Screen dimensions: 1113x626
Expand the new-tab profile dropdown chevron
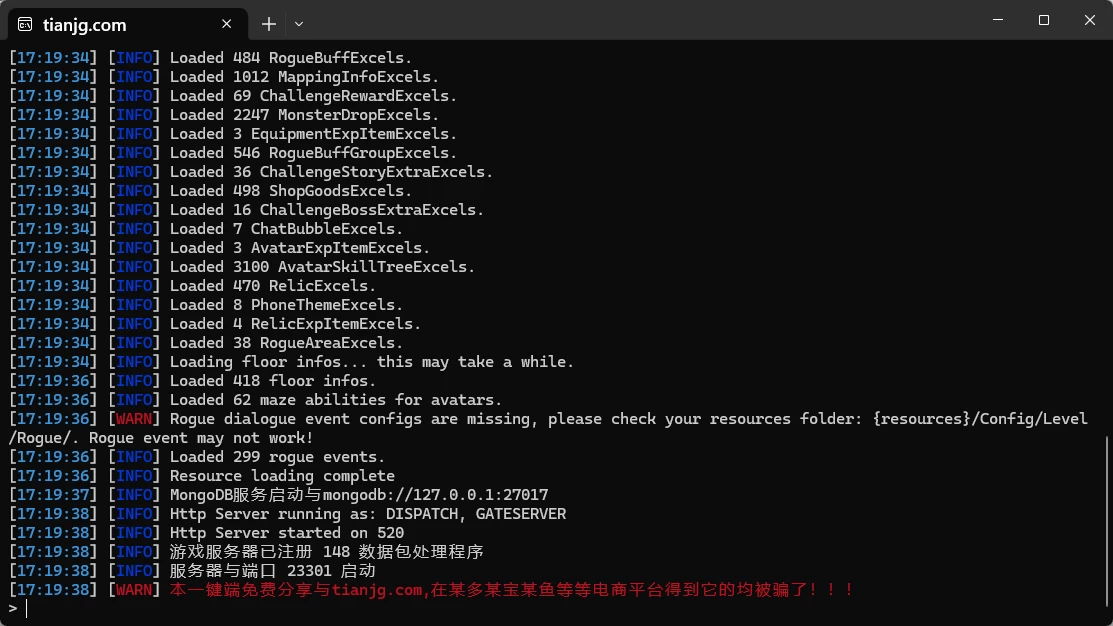(299, 24)
